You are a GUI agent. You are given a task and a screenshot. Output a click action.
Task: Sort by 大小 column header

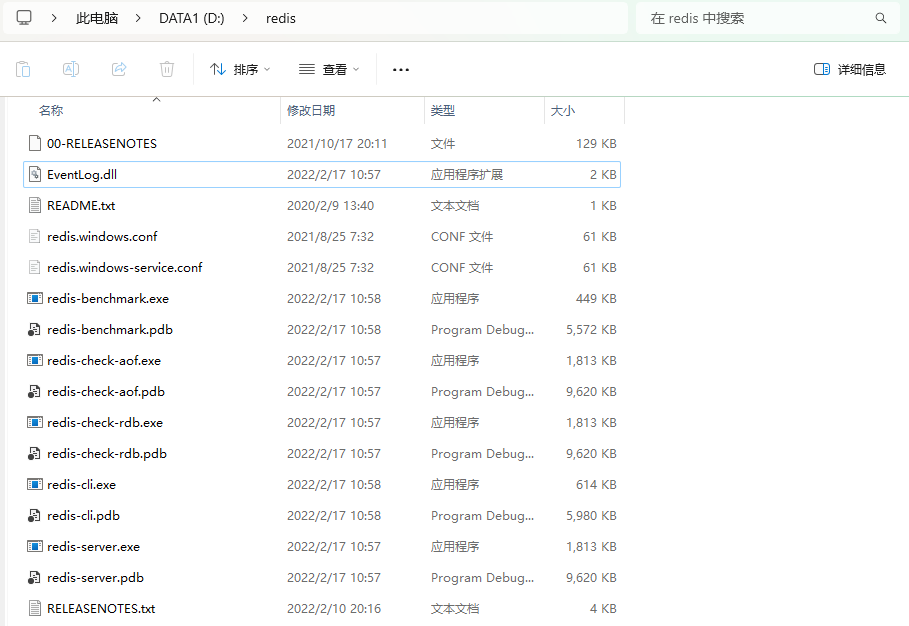tap(562, 111)
